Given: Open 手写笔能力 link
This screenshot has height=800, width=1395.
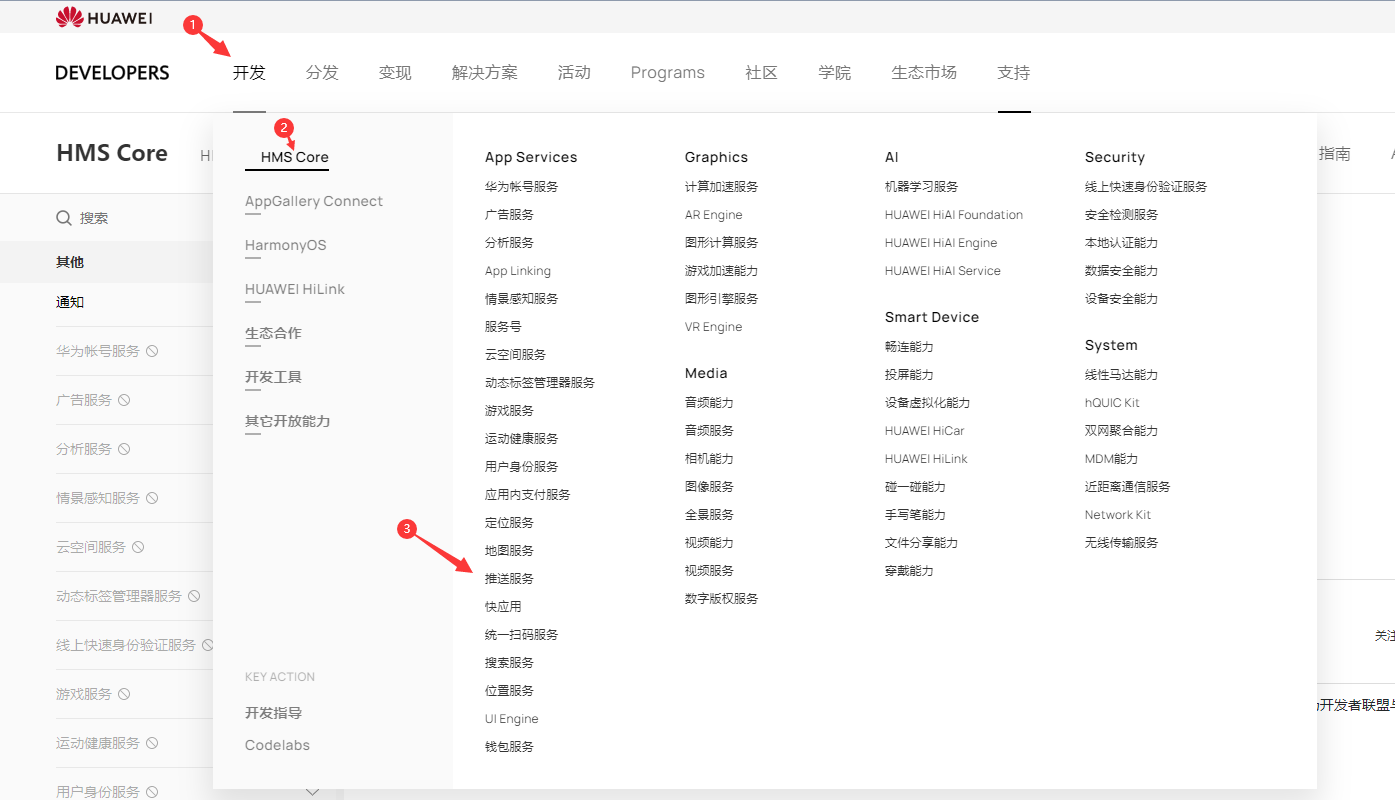Looking at the screenshot, I should point(915,515).
